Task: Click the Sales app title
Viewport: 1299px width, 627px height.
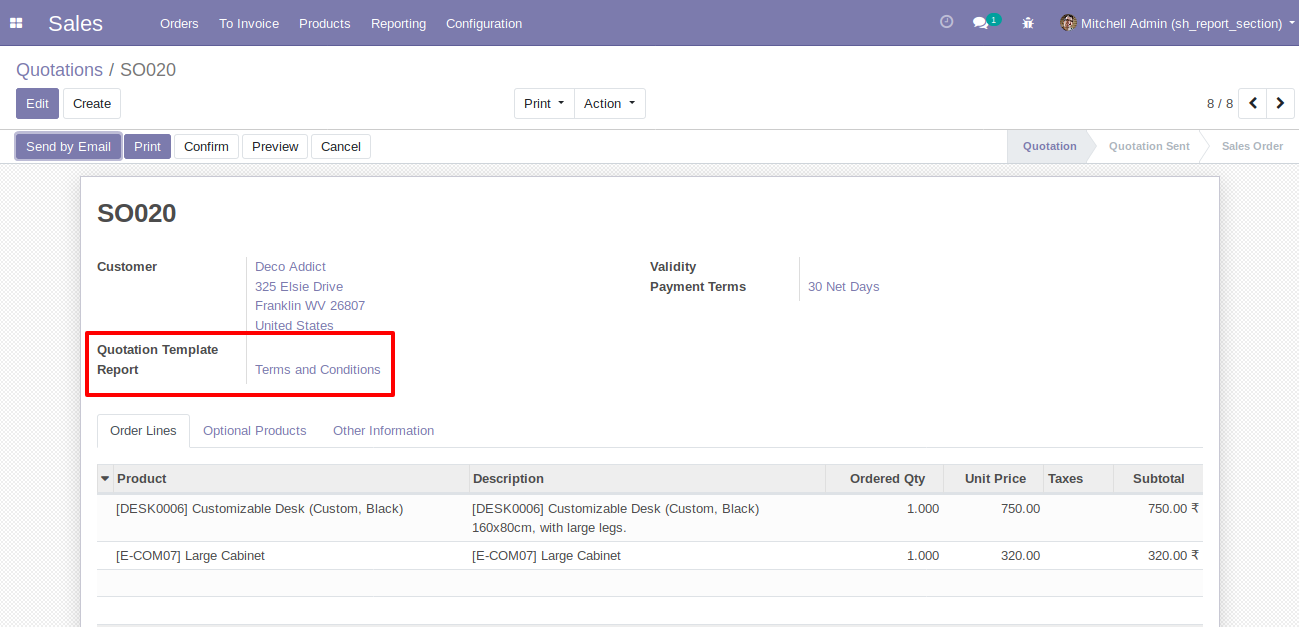Action: pos(75,23)
